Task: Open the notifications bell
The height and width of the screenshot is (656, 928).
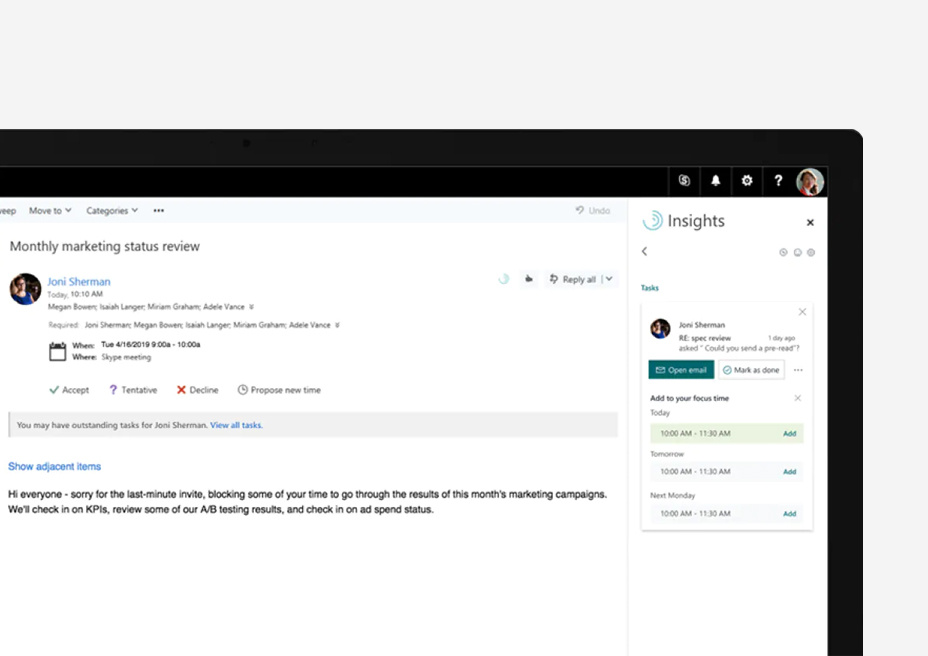Action: [715, 181]
